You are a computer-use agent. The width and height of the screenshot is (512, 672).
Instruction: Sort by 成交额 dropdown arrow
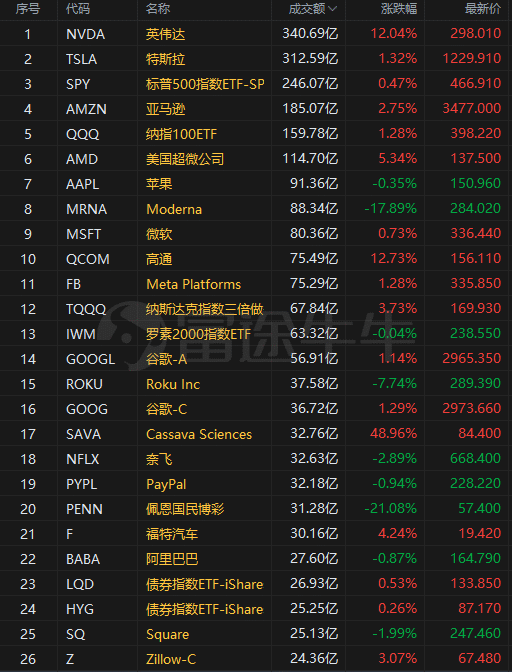[x=332, y=9]
